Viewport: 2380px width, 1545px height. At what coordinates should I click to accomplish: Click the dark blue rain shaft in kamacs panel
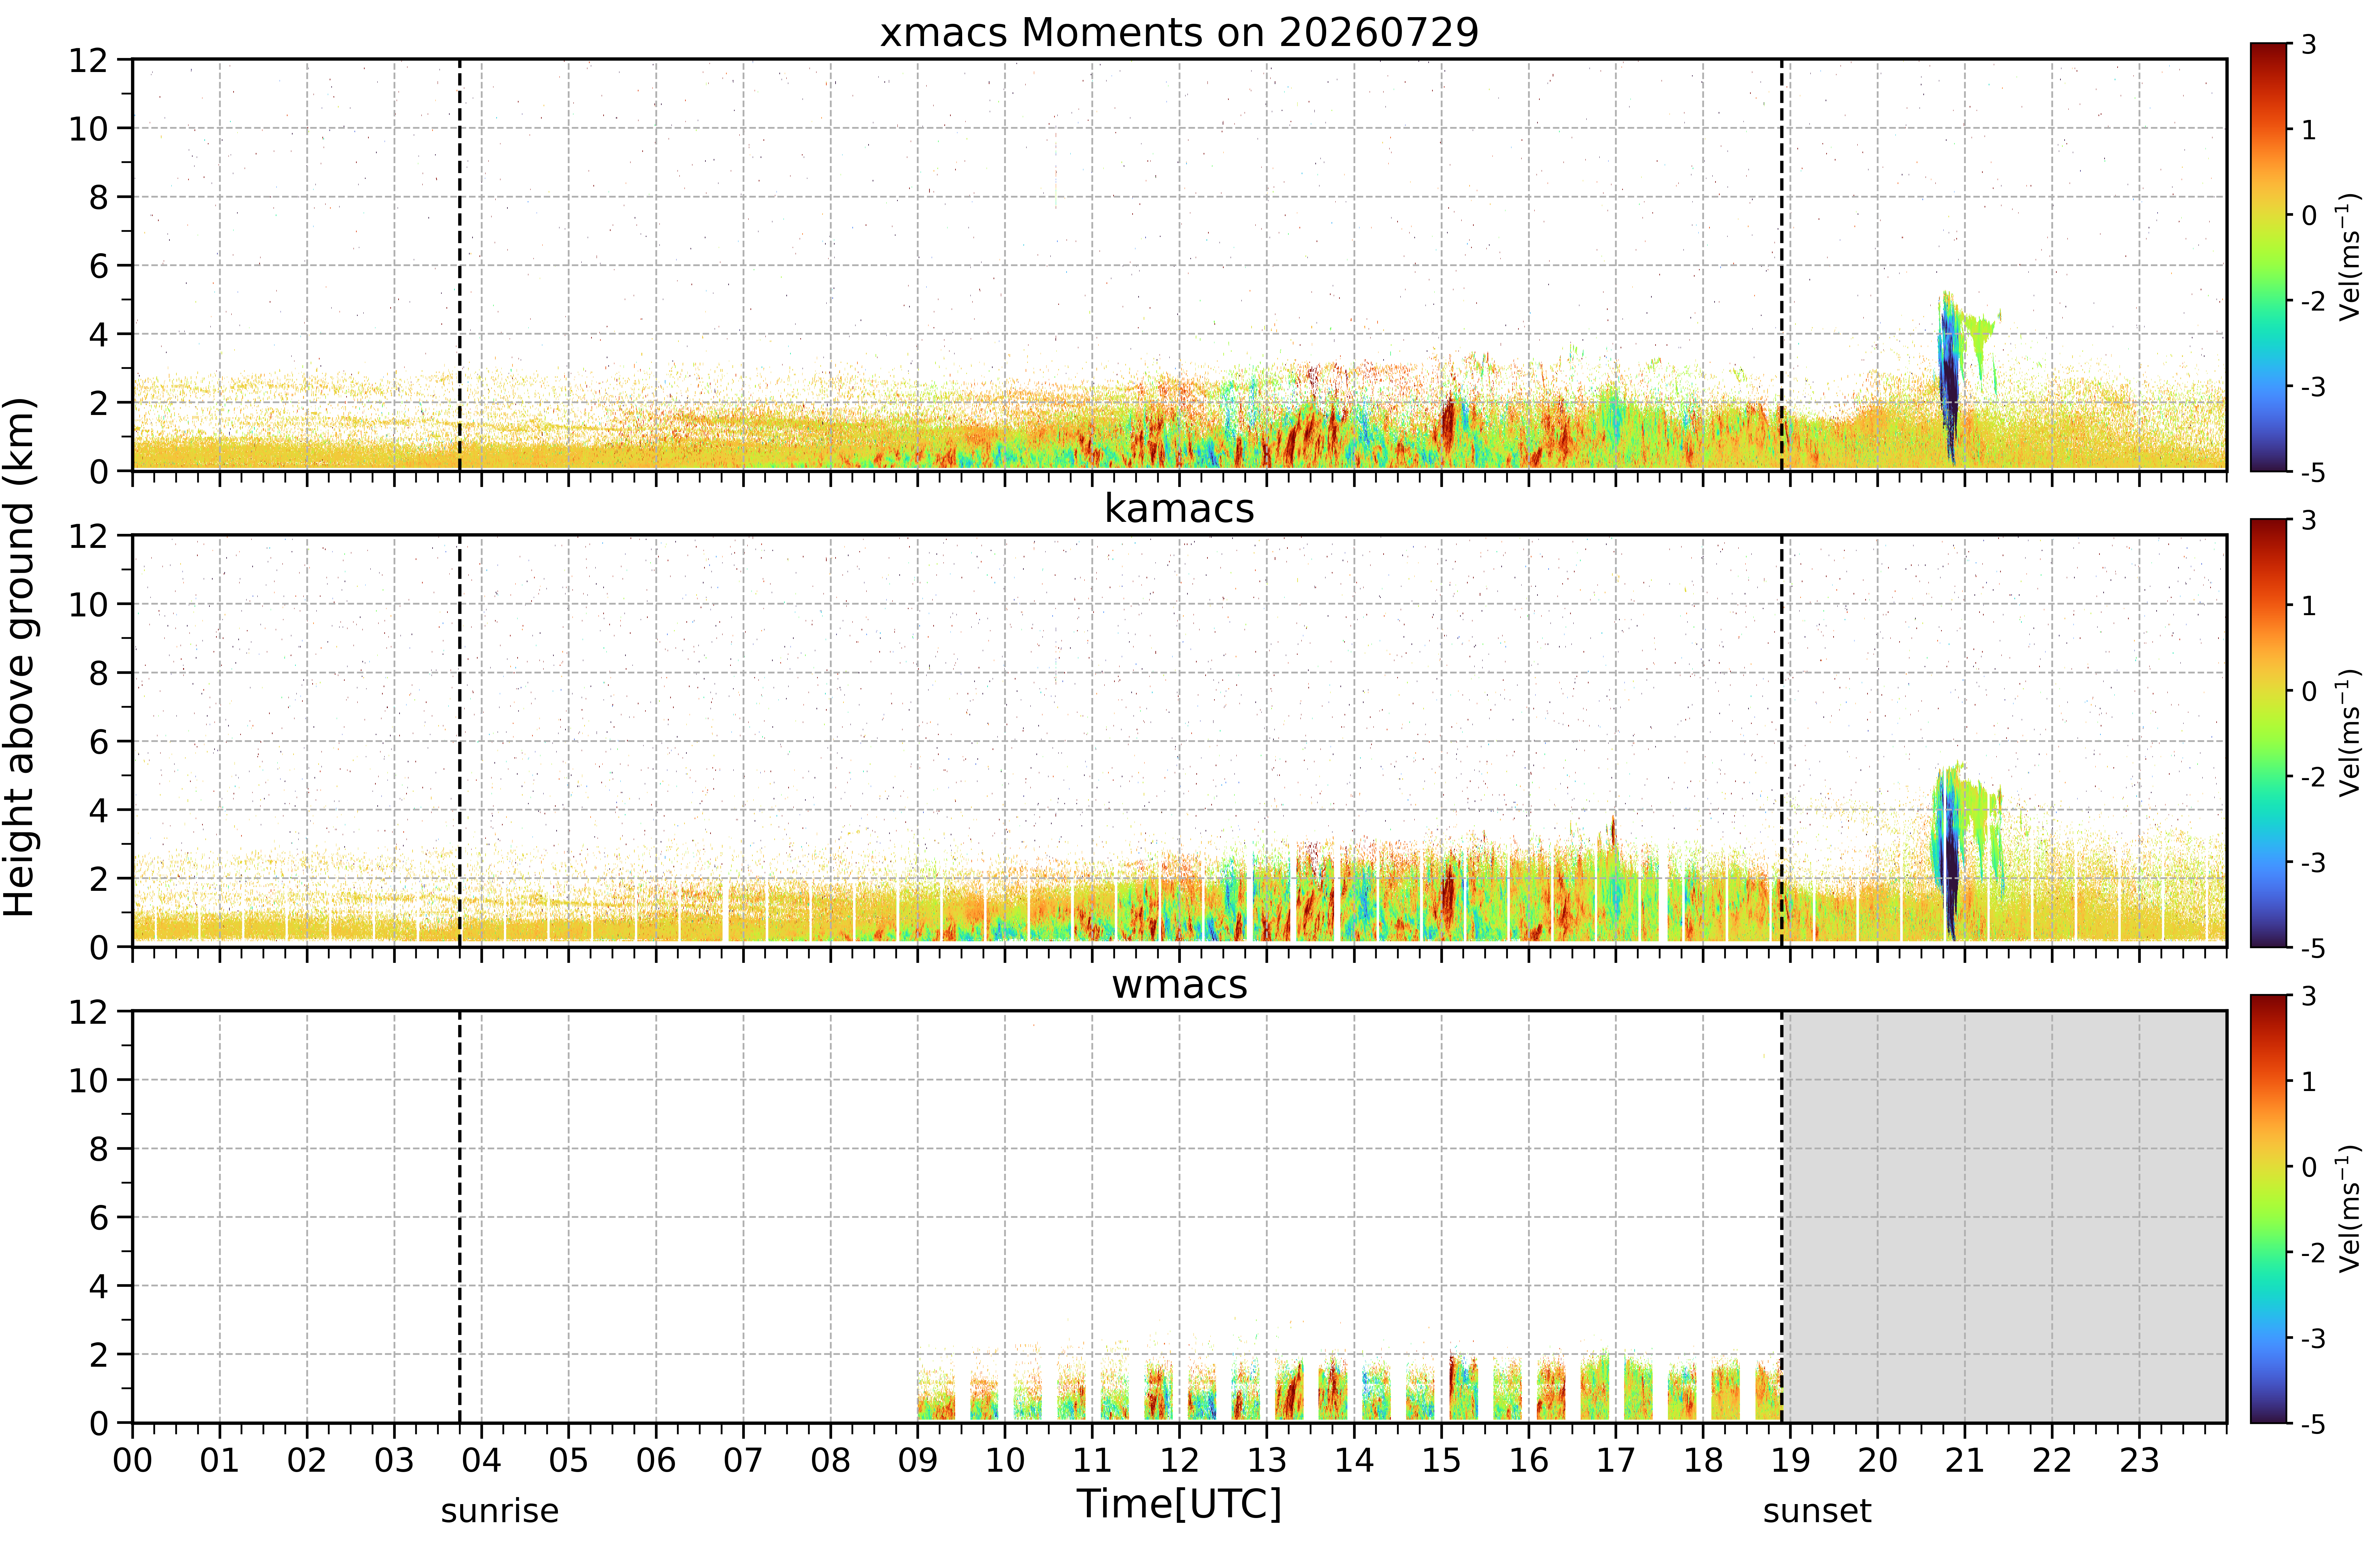click(1948, 860)
